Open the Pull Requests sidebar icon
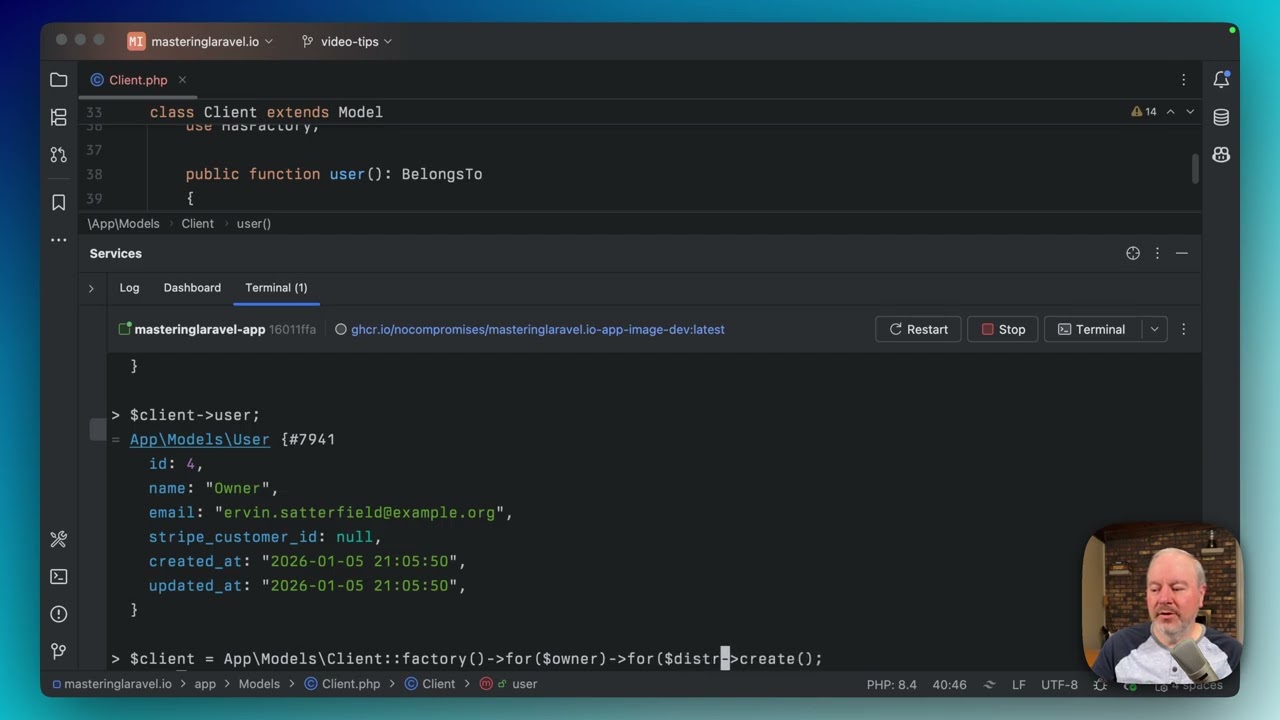This screenshot has height=720, width=1280. [x=59, y=155]
